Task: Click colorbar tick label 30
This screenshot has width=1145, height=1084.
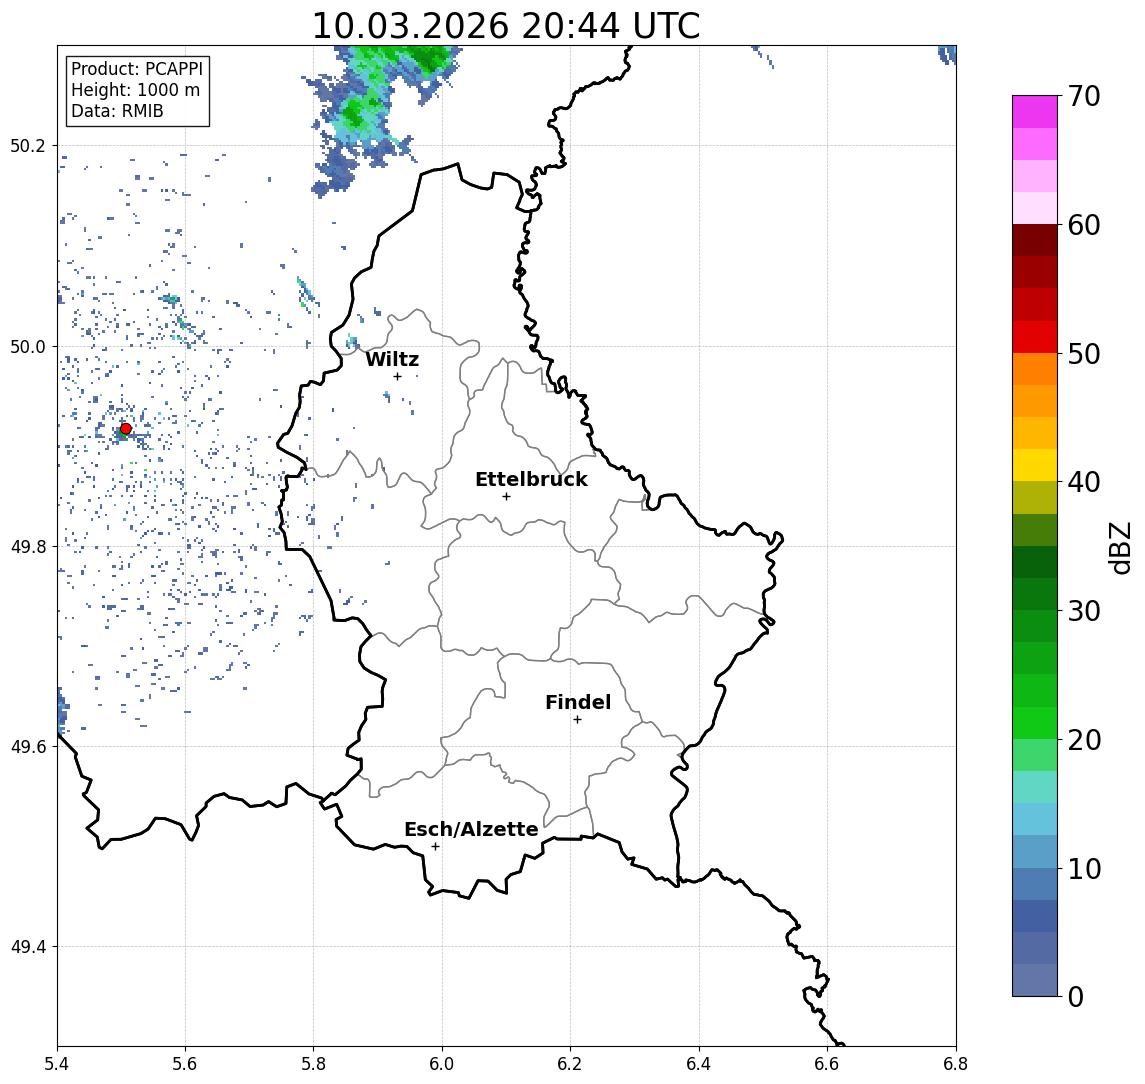Action: click(x=1084, y=611)
